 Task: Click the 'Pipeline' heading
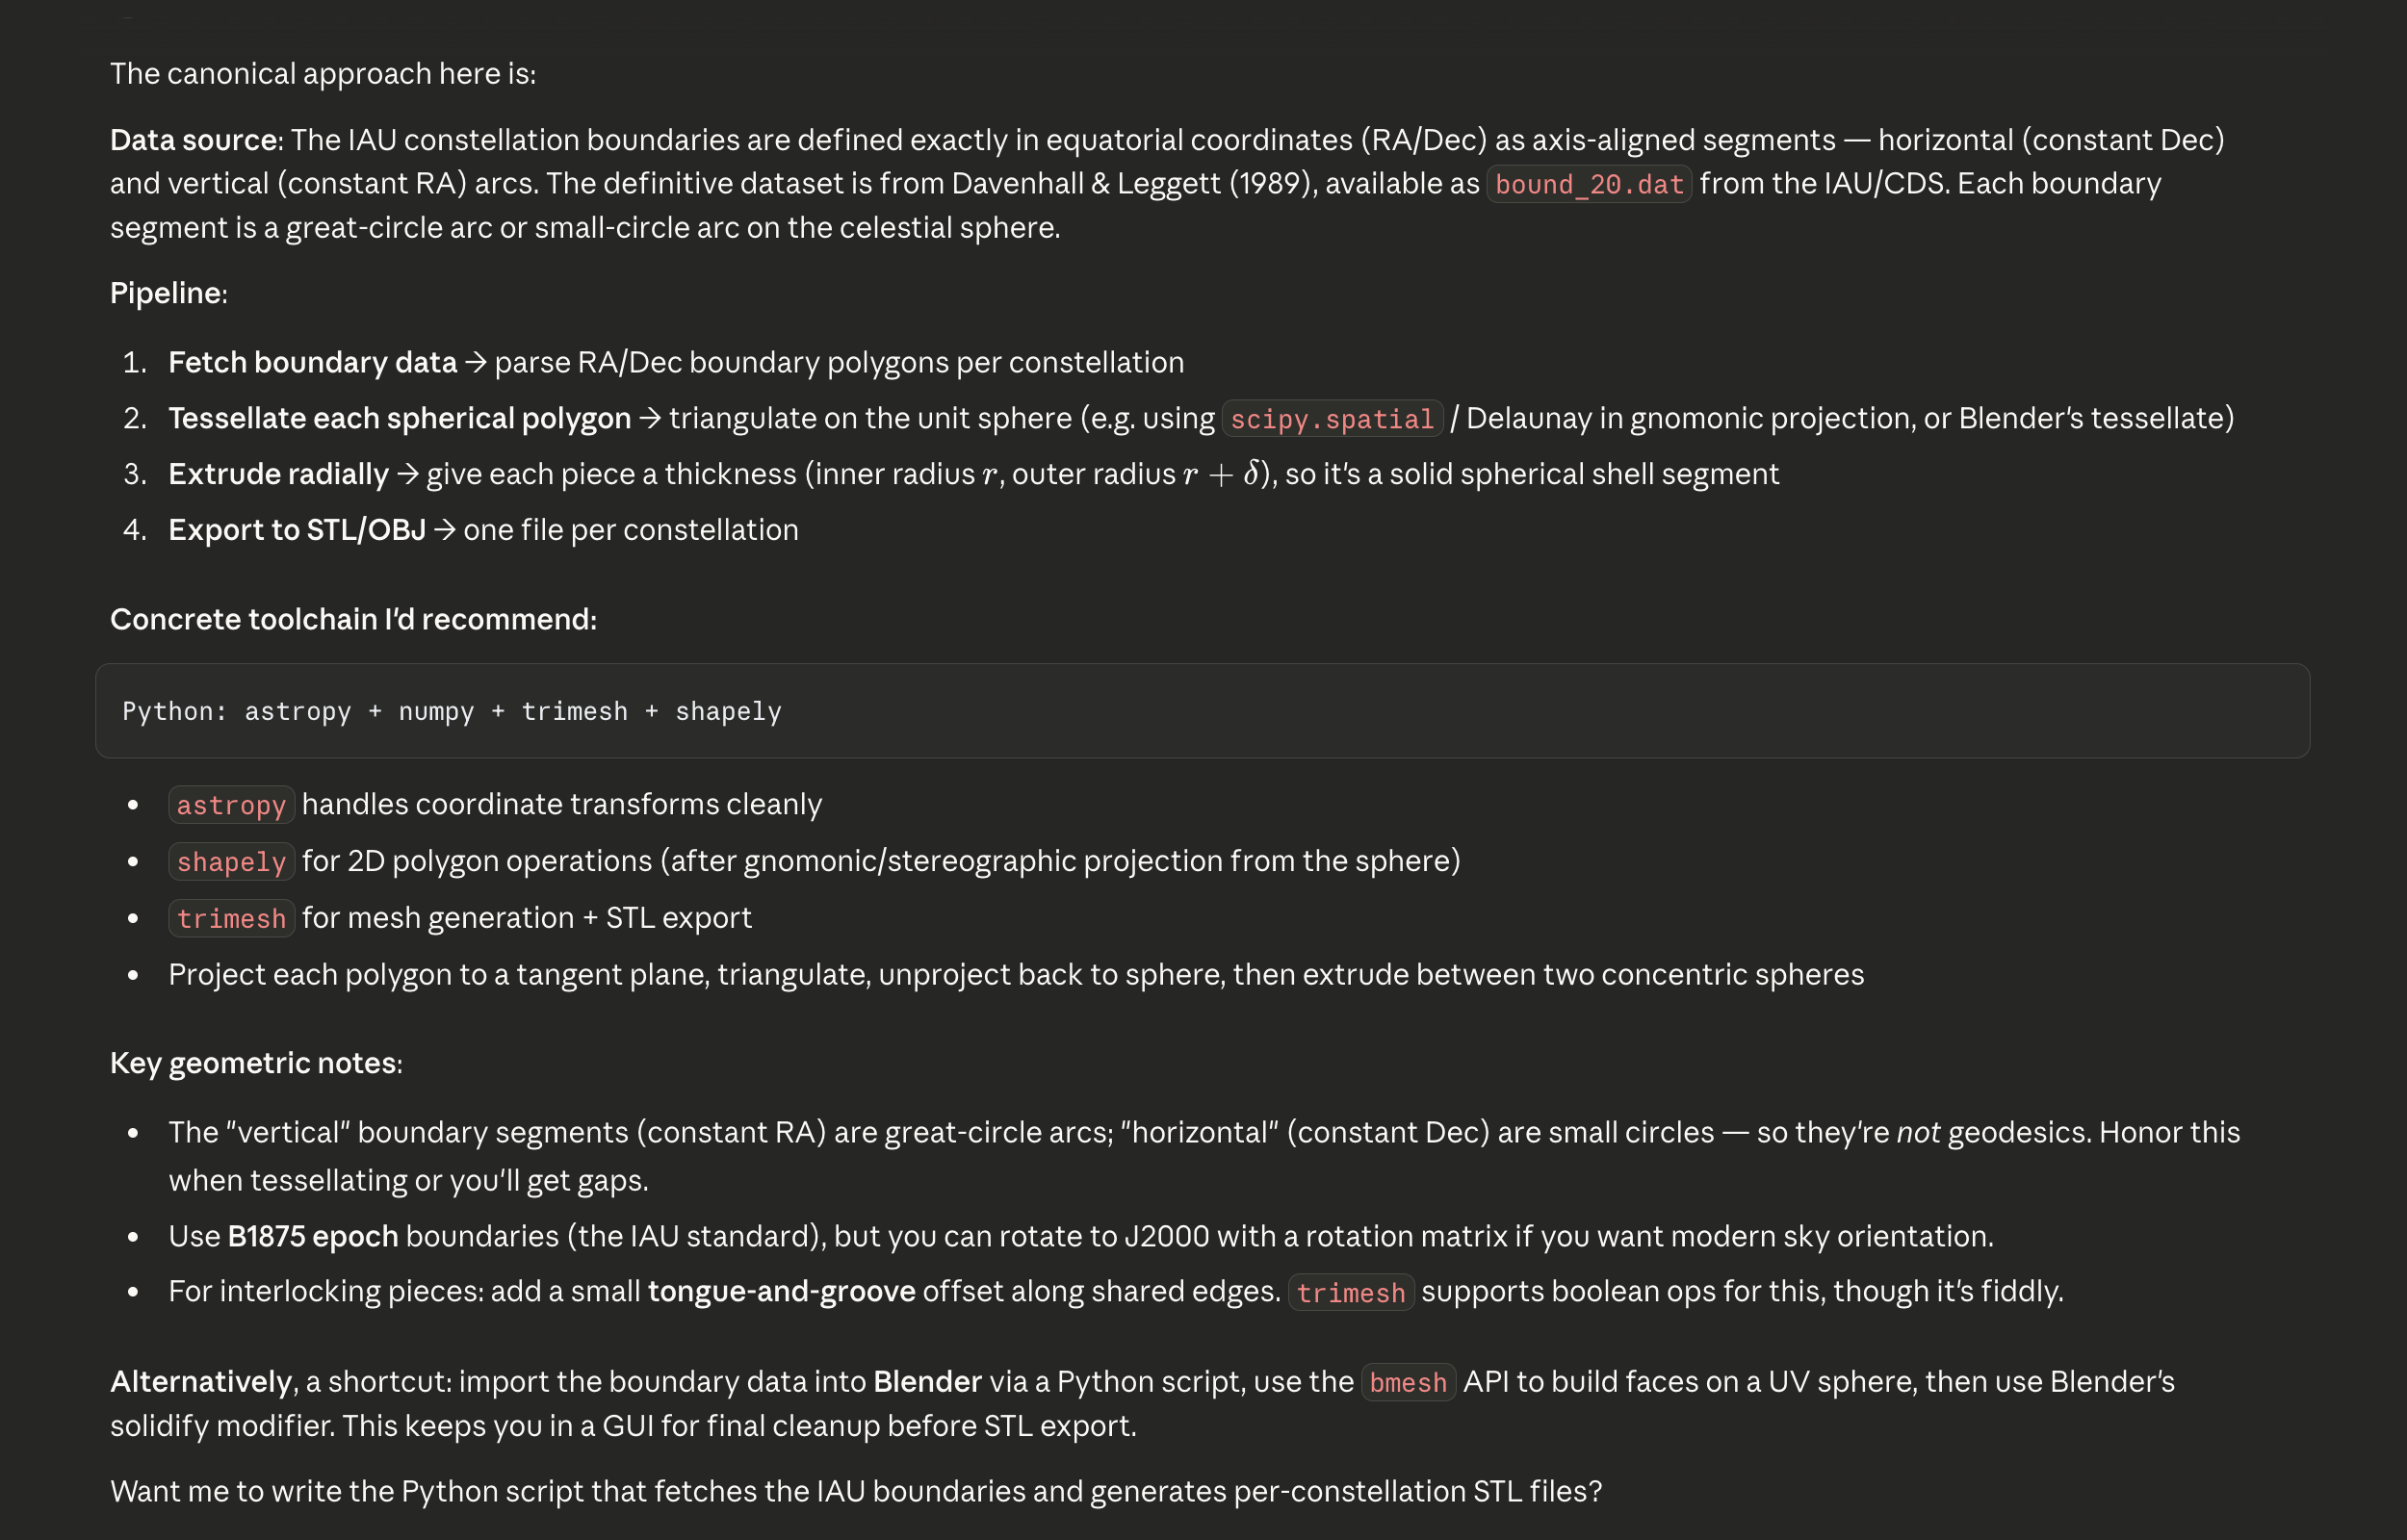click(168, 293)
